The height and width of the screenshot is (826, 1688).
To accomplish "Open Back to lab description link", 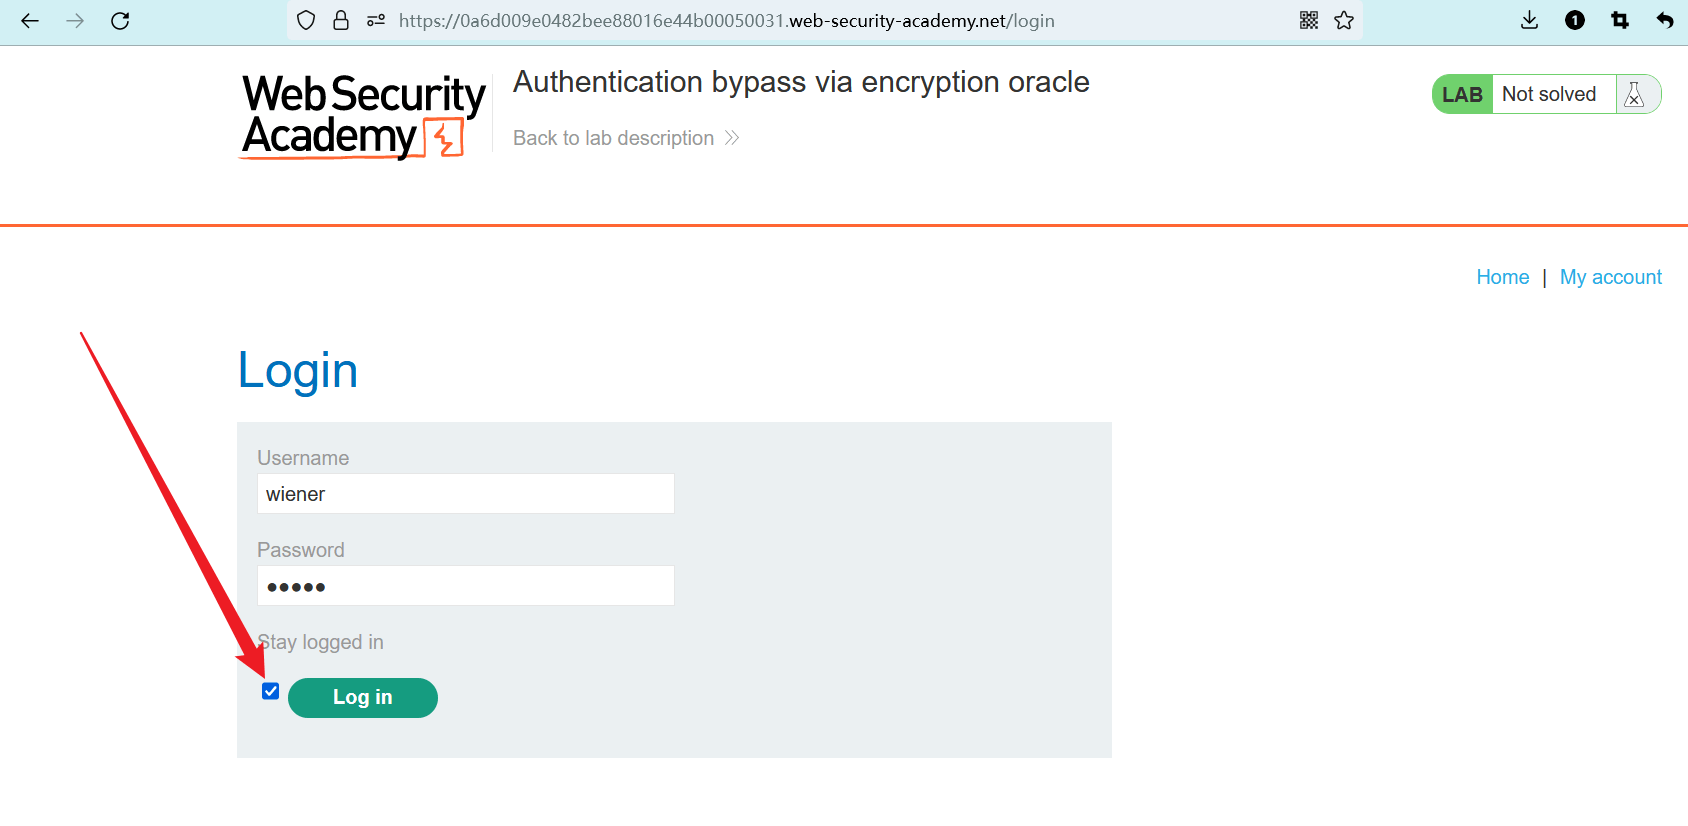I will coord(626,138).
